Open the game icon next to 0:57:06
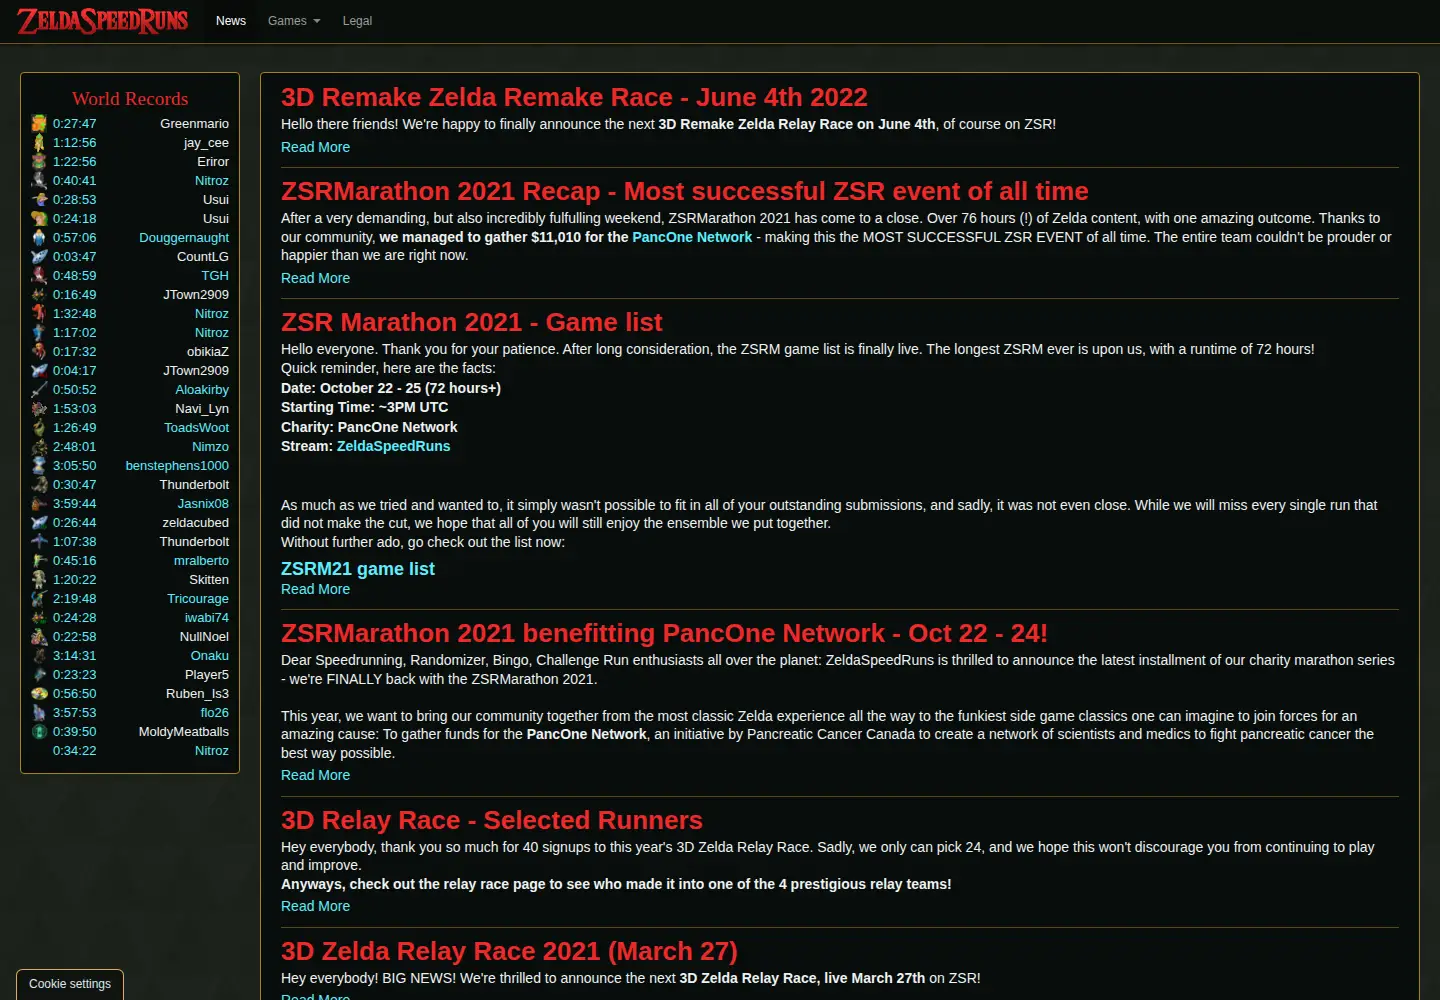 (39, 238)
